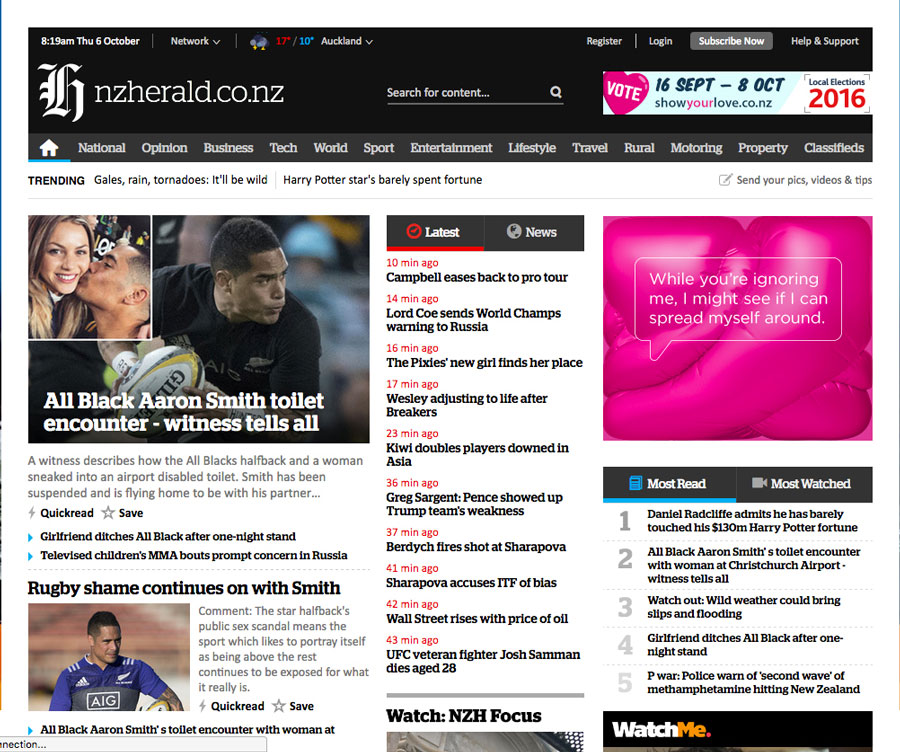Open trending Gales, rain, tornadoes story
Screen dimensions: 900x752
(x=181, y=180)
